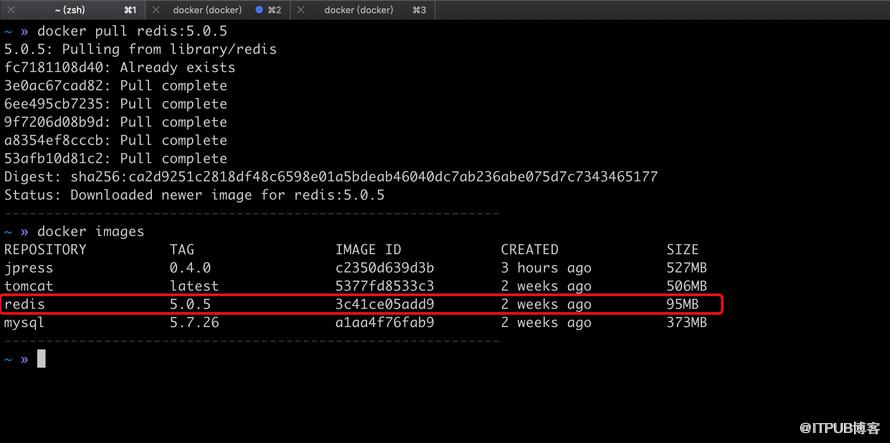This screenshot has height=443, width=890.
Task: Click the CREATED column header
Action: pyautogui.click(x=530, y=249)
